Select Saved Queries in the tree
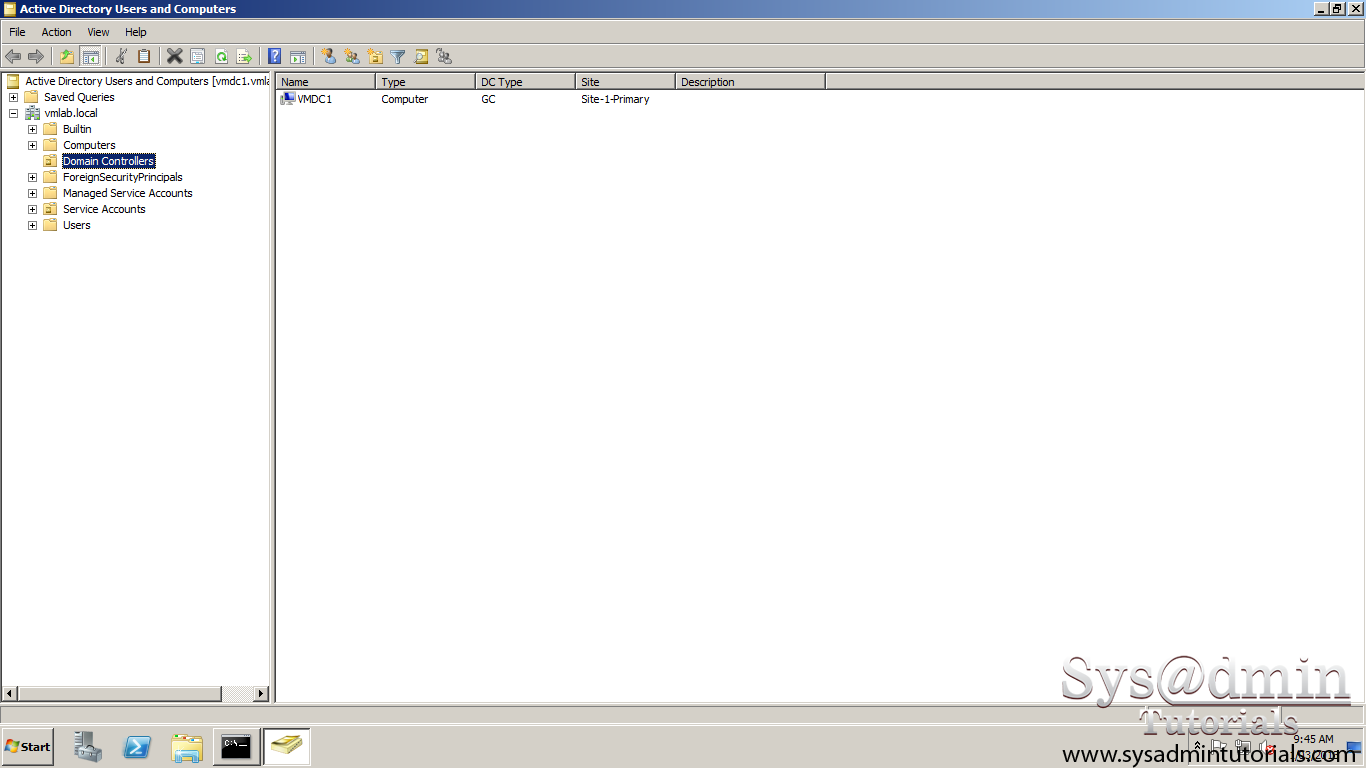The image size is (1366, 768). point(79,97)
